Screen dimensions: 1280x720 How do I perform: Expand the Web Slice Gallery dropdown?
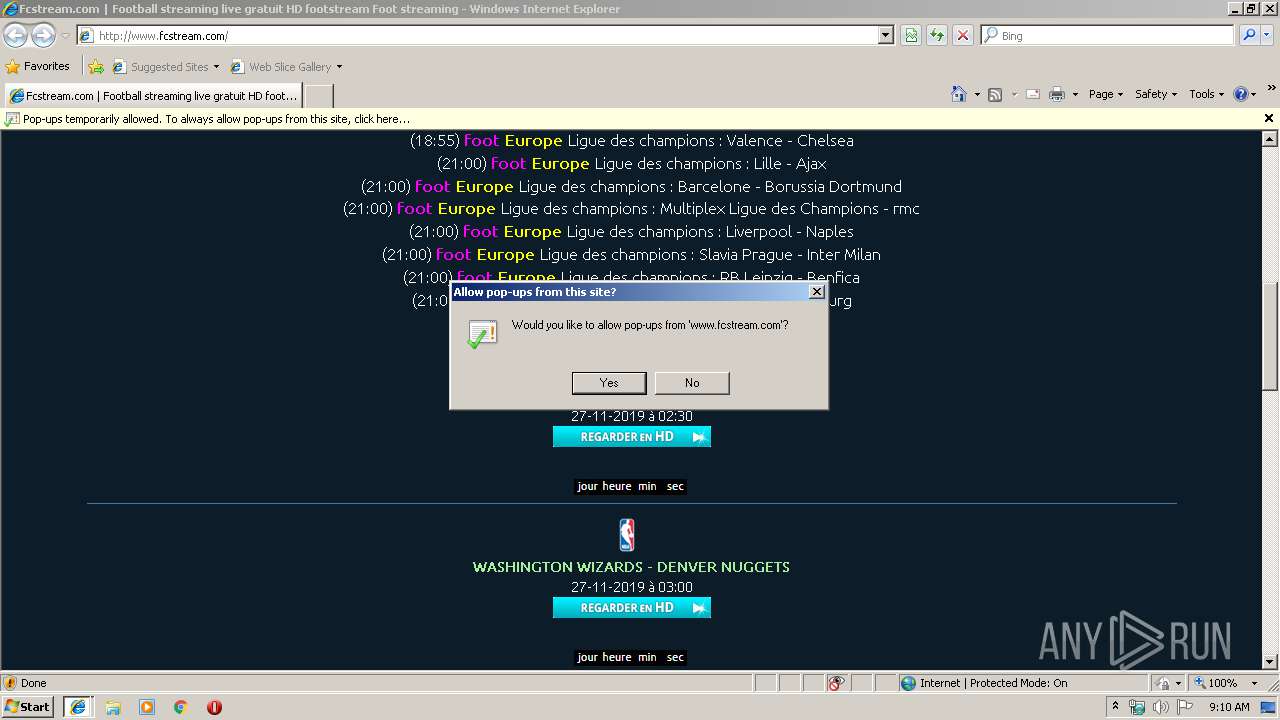(x=339, y=67)
